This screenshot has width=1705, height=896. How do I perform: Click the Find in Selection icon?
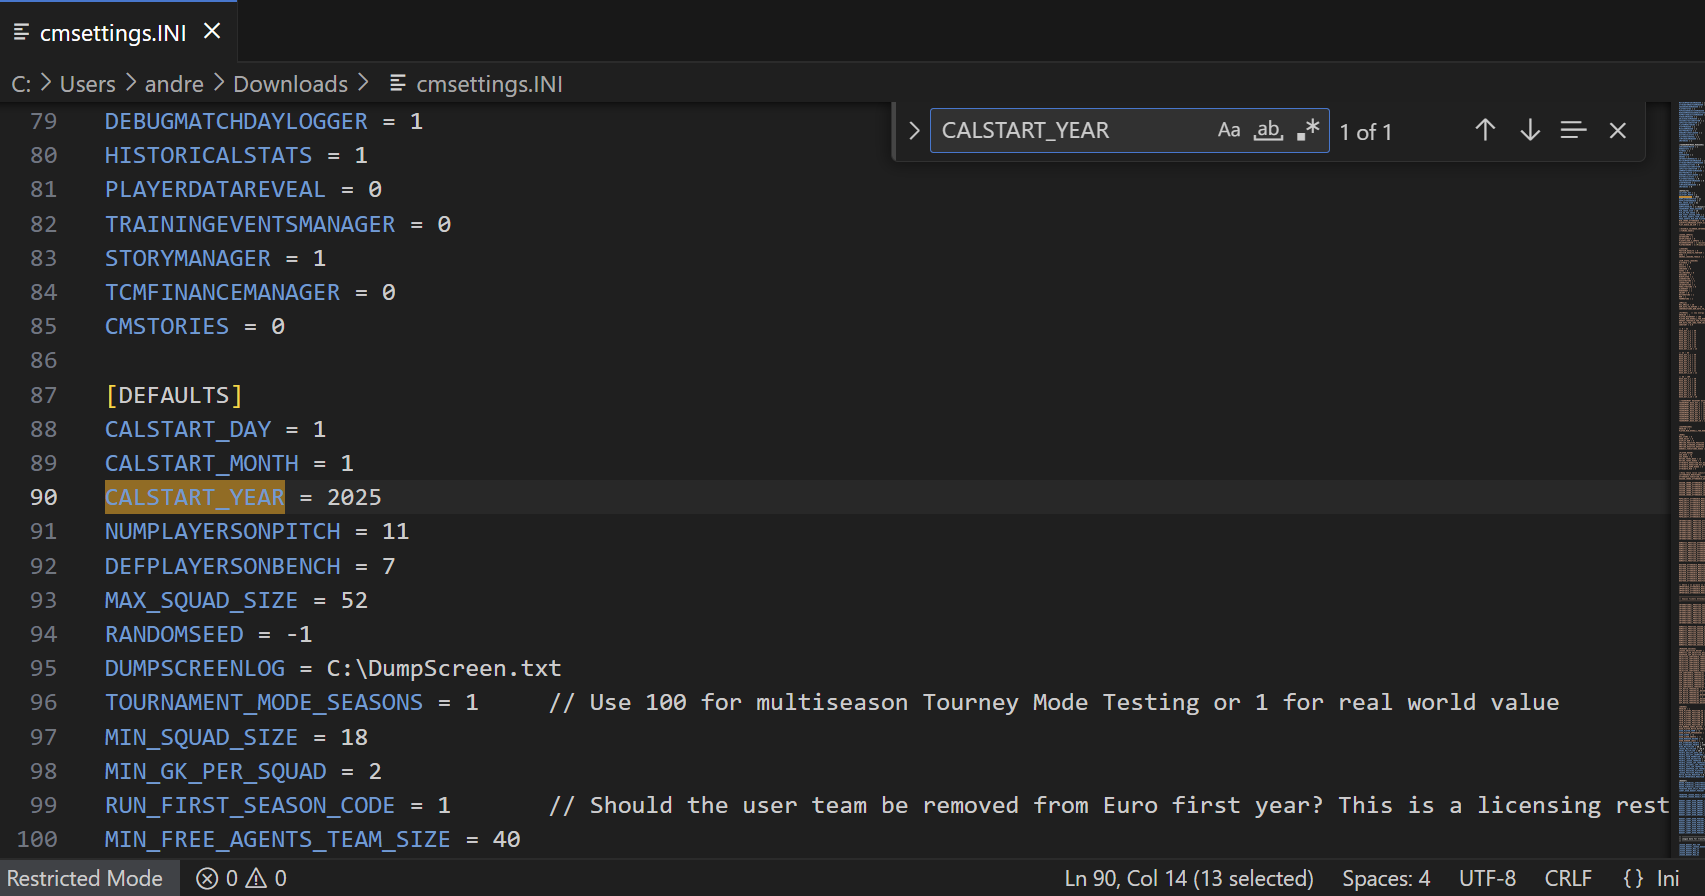[1573, 130]
